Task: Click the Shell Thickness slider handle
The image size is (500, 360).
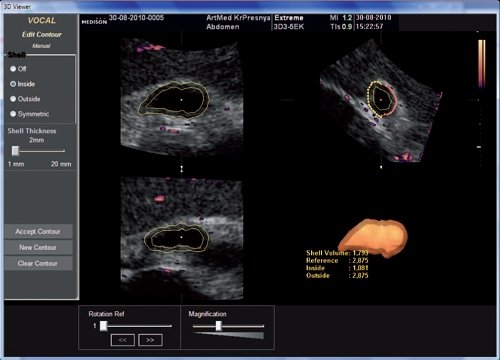Action: tap(15, 151)
